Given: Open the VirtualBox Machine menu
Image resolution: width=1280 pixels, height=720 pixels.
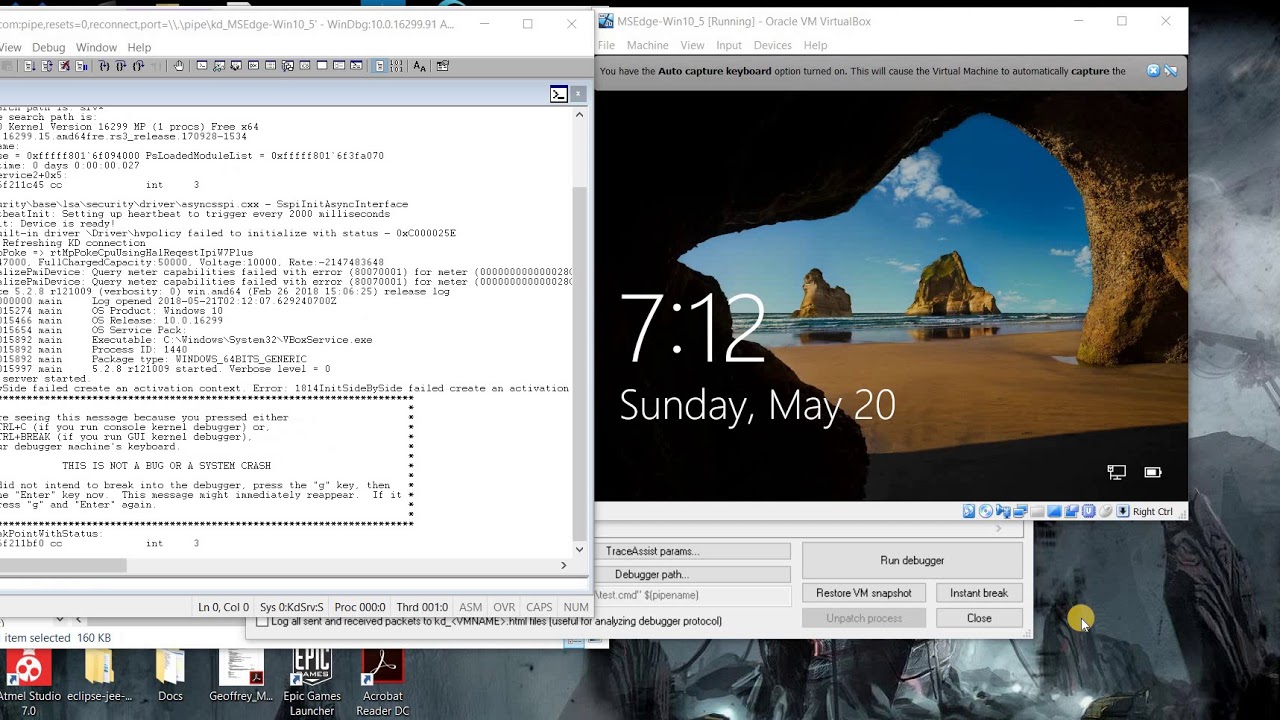Looking at the screenshot, I should click(x=647, y=45).
